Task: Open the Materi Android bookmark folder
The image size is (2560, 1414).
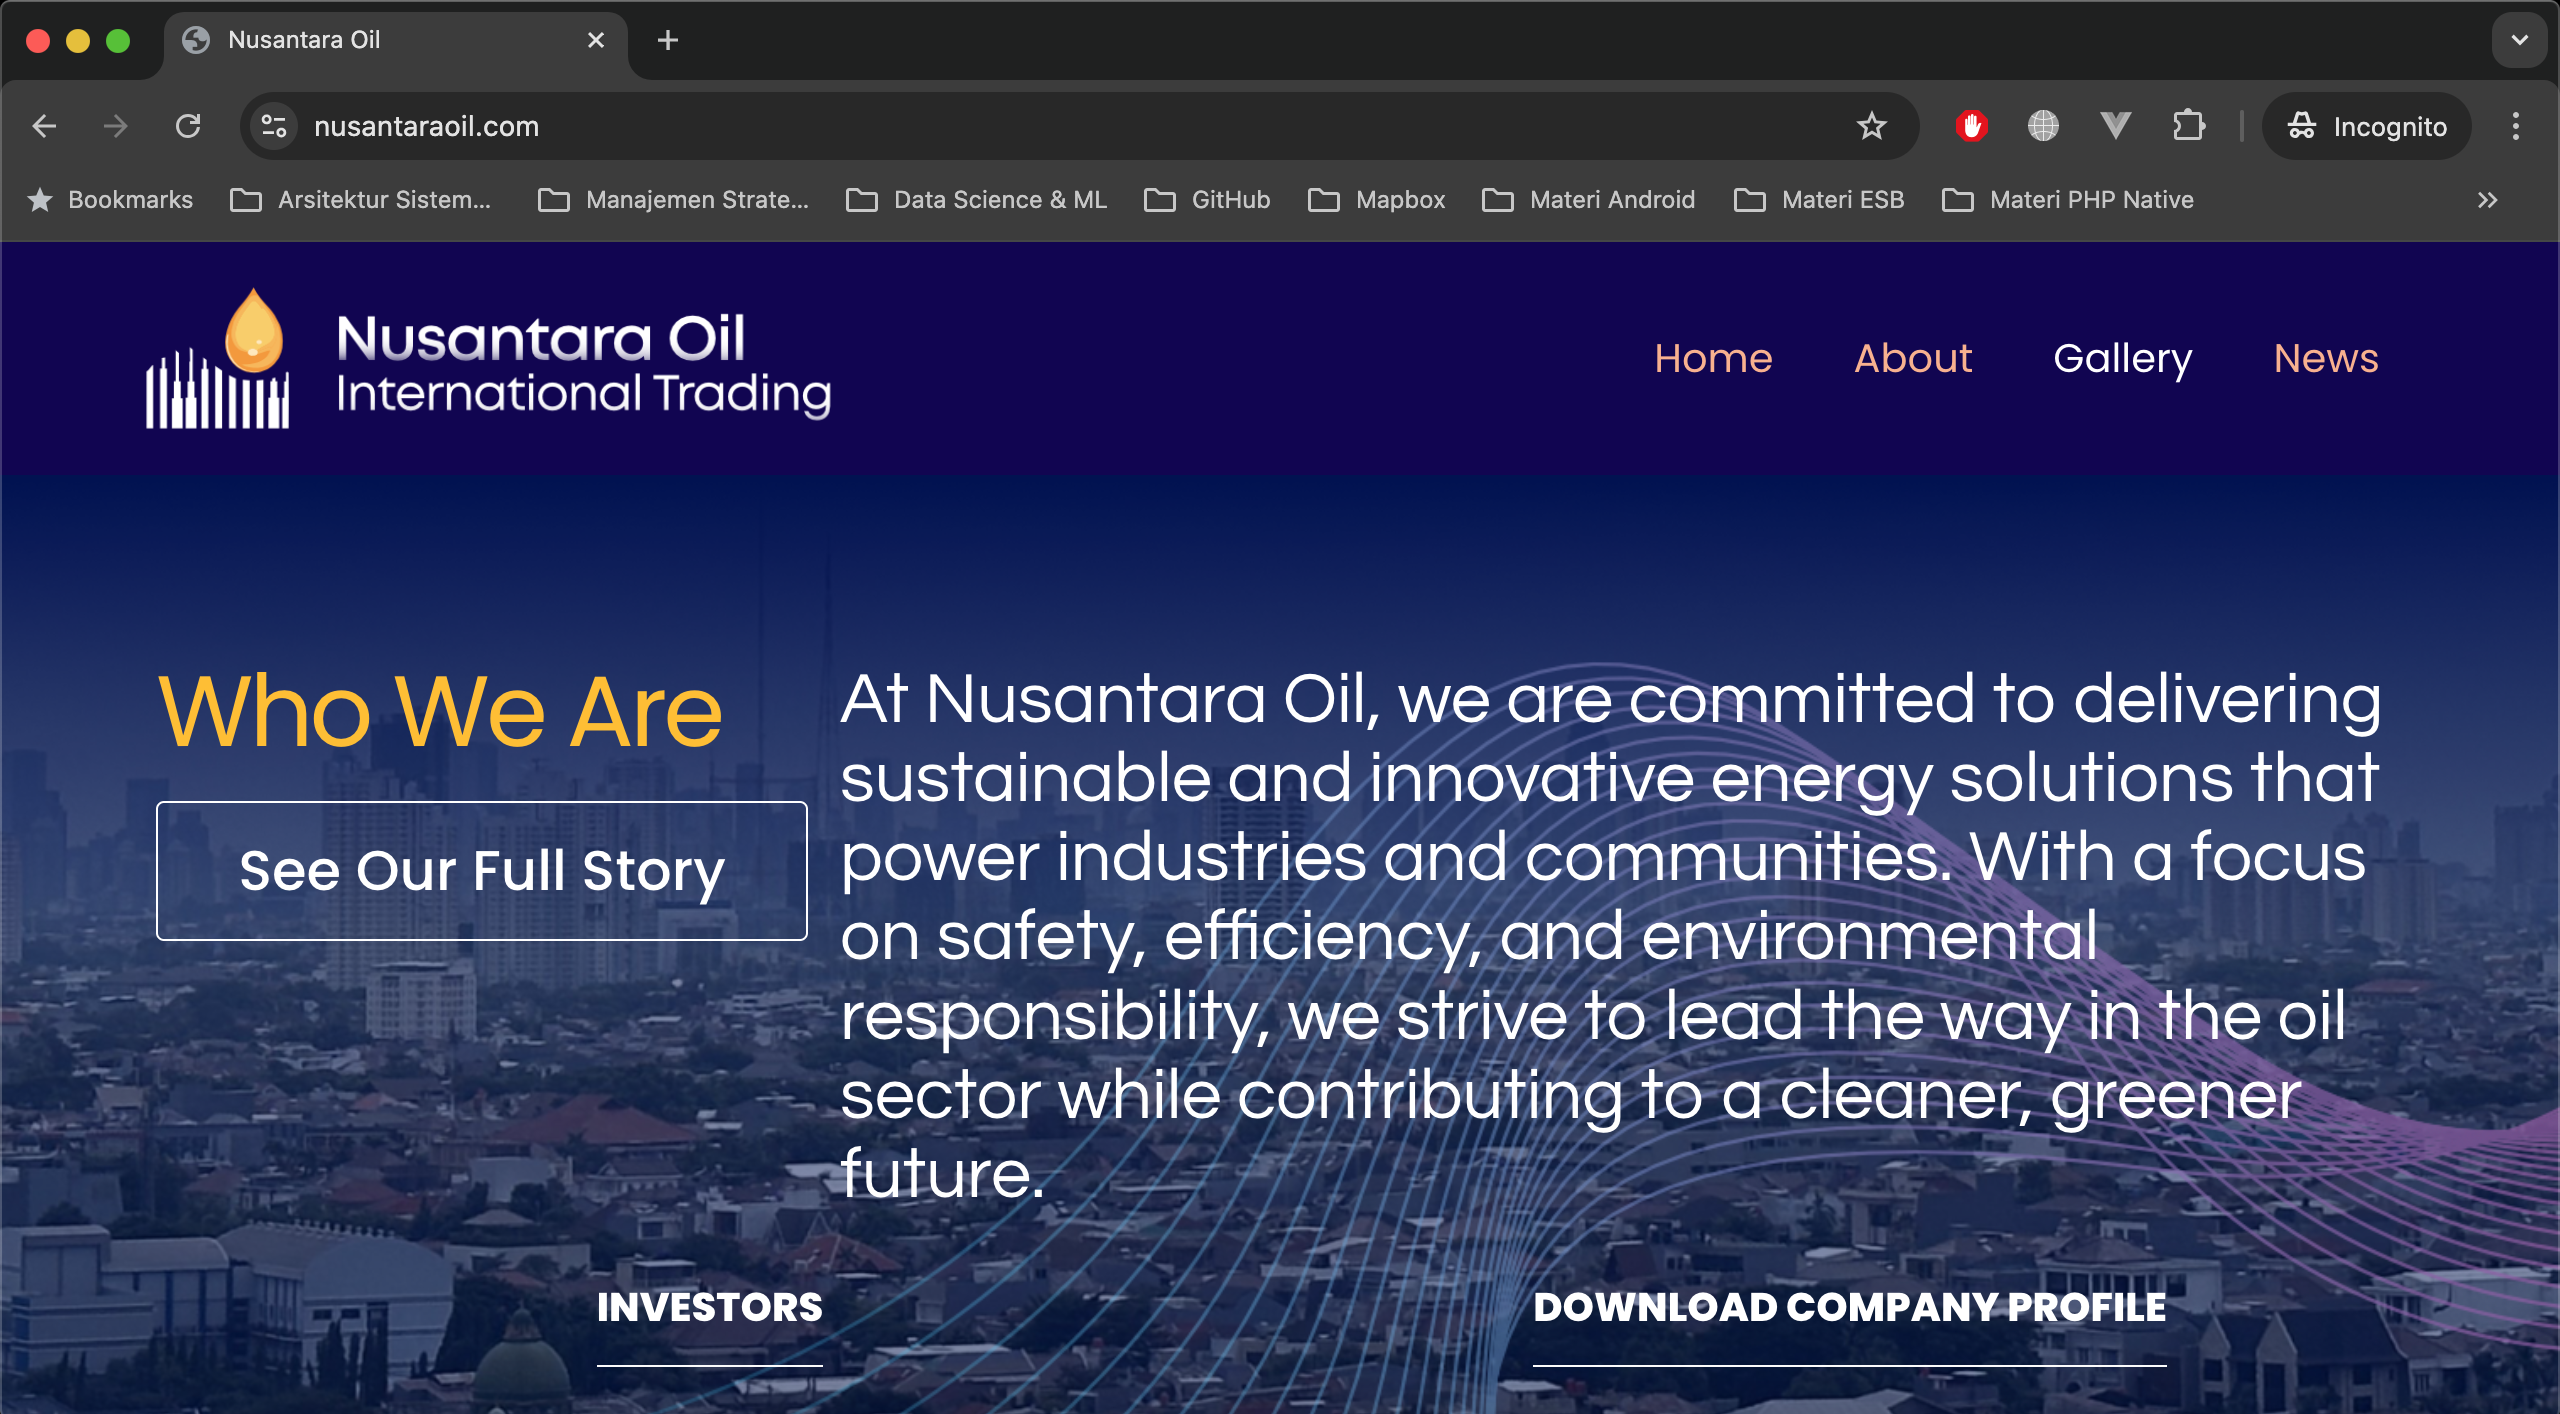Action: [1589, 200]
